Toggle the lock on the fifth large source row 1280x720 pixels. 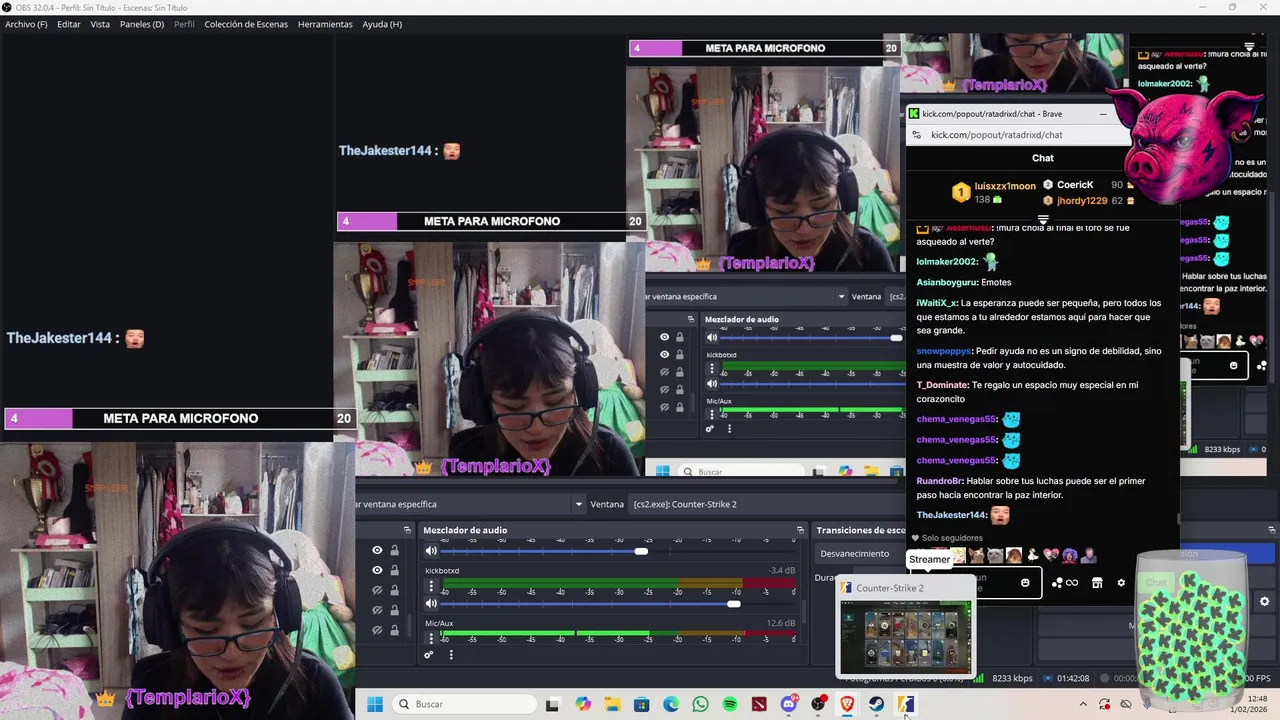coord(394,630)
